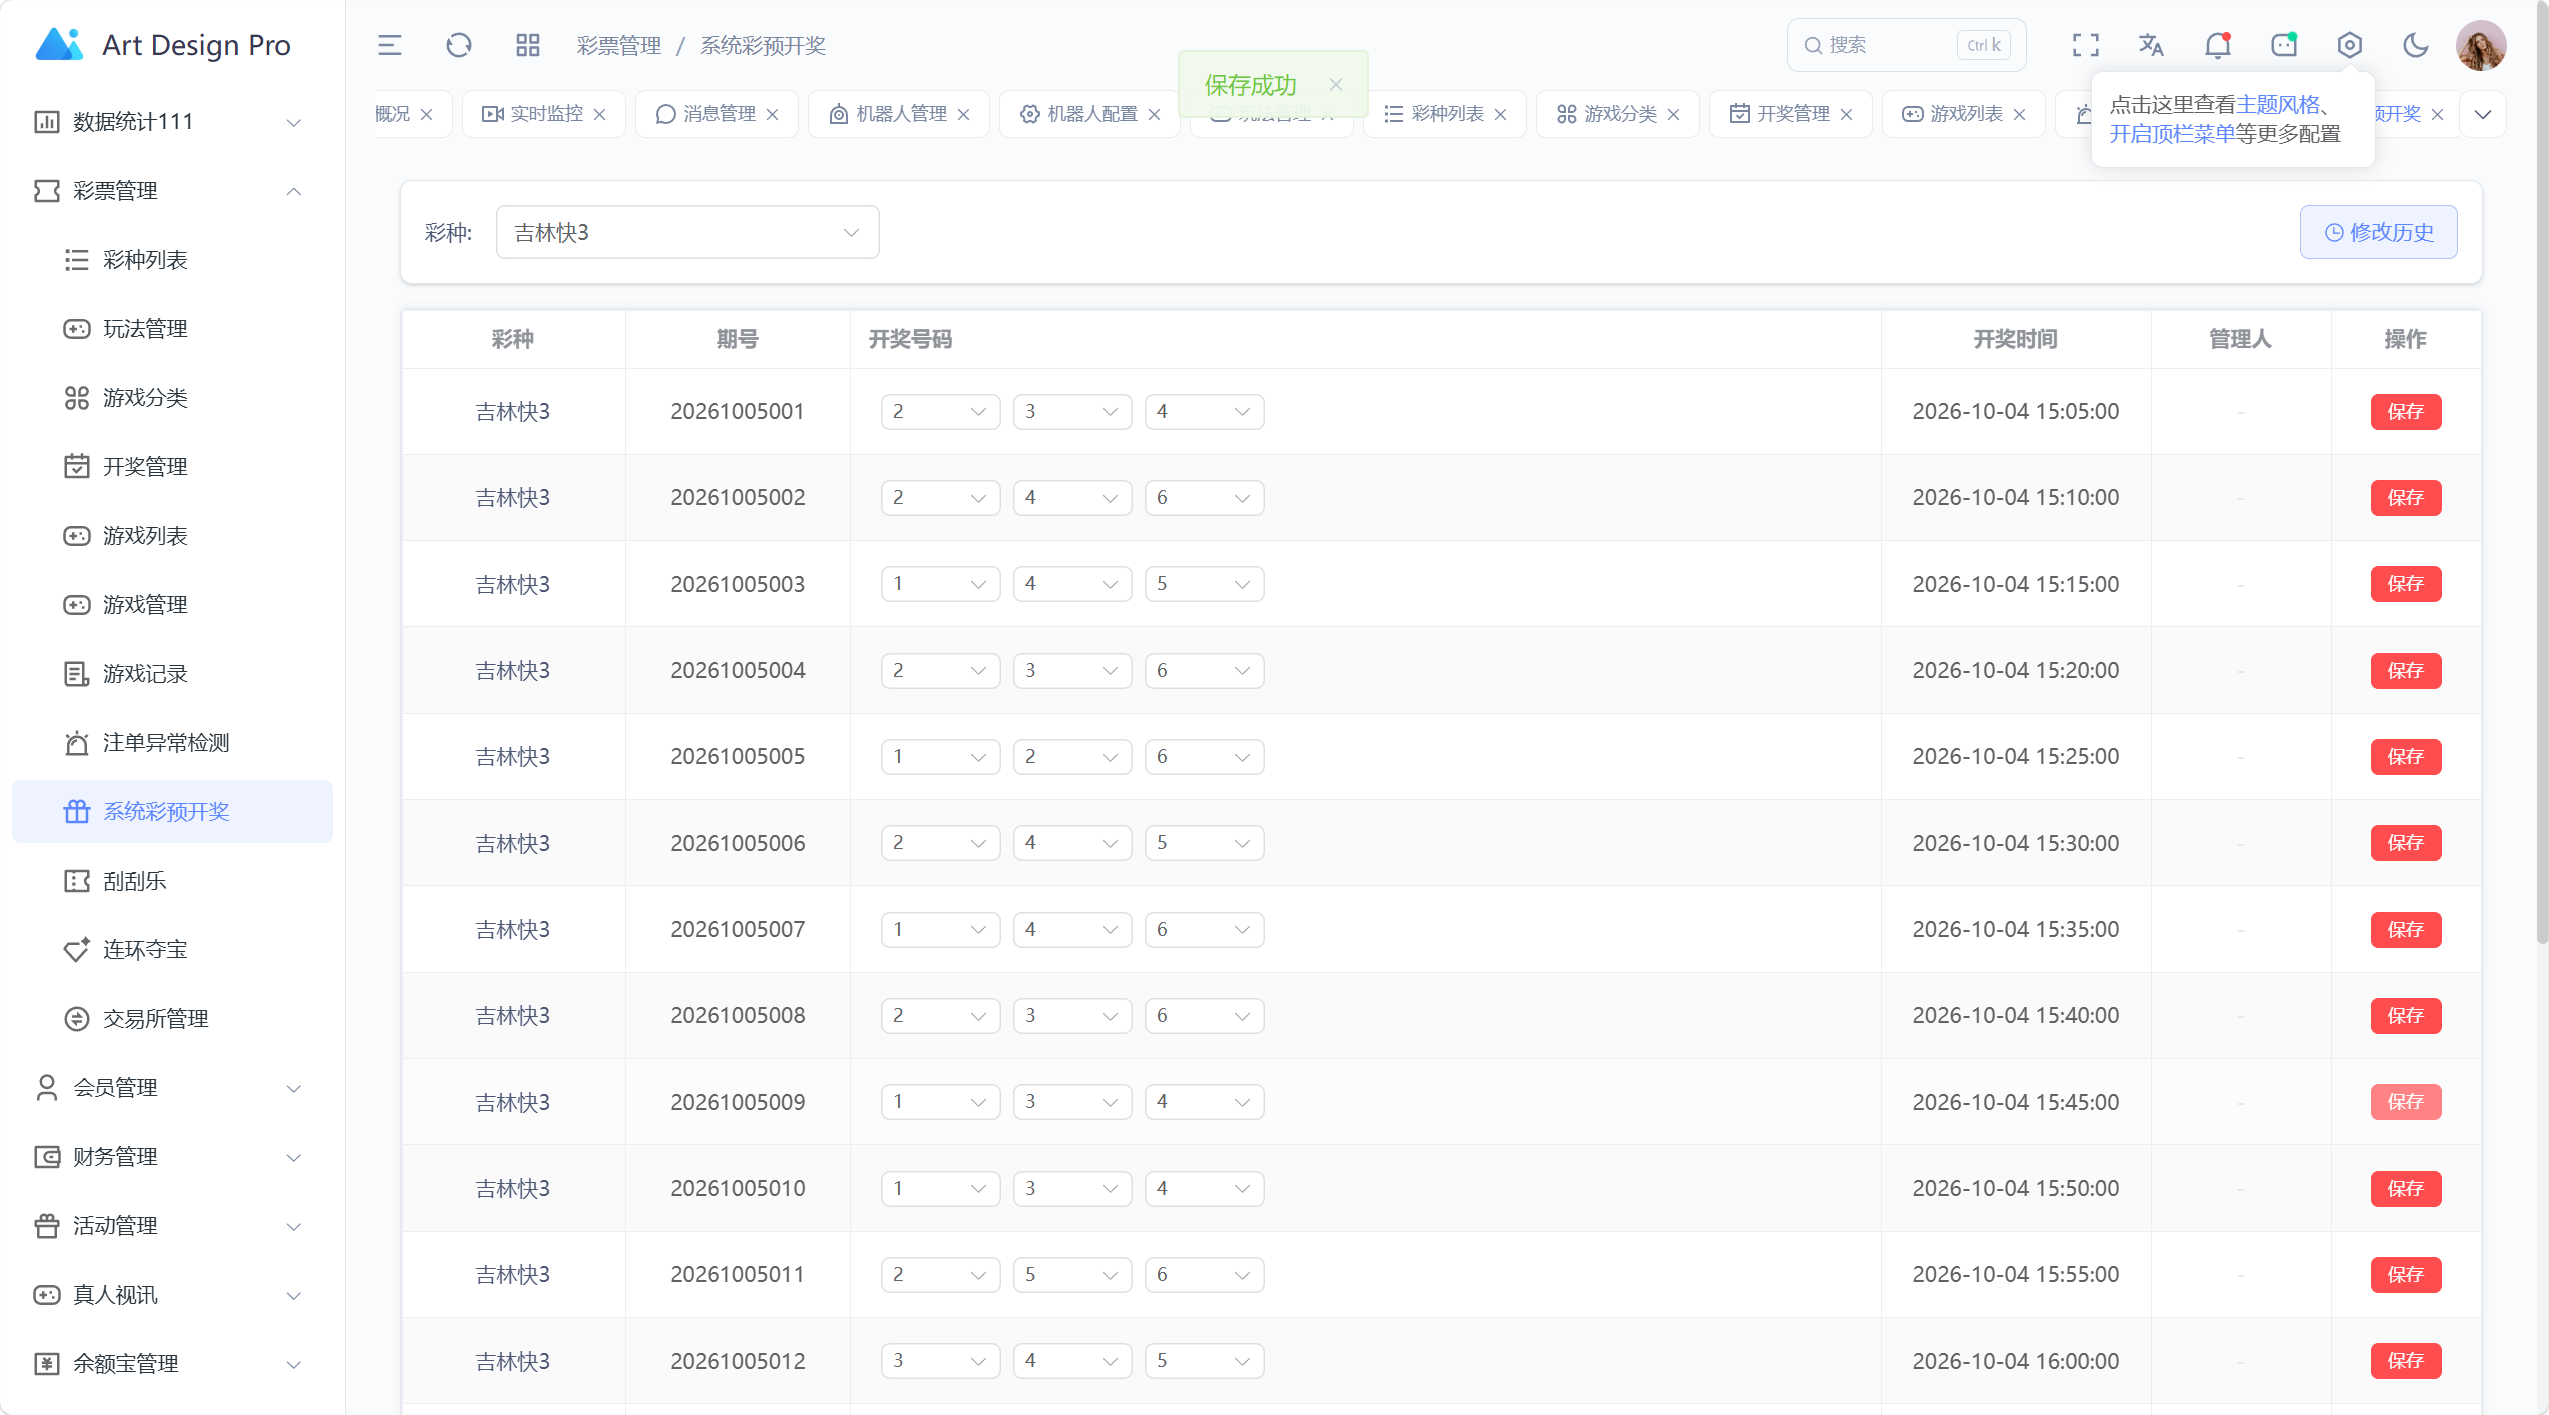Open 刮刮乐 in the sidebar
Viewport: 2549px width, 1415px height.
coord(172,881)
